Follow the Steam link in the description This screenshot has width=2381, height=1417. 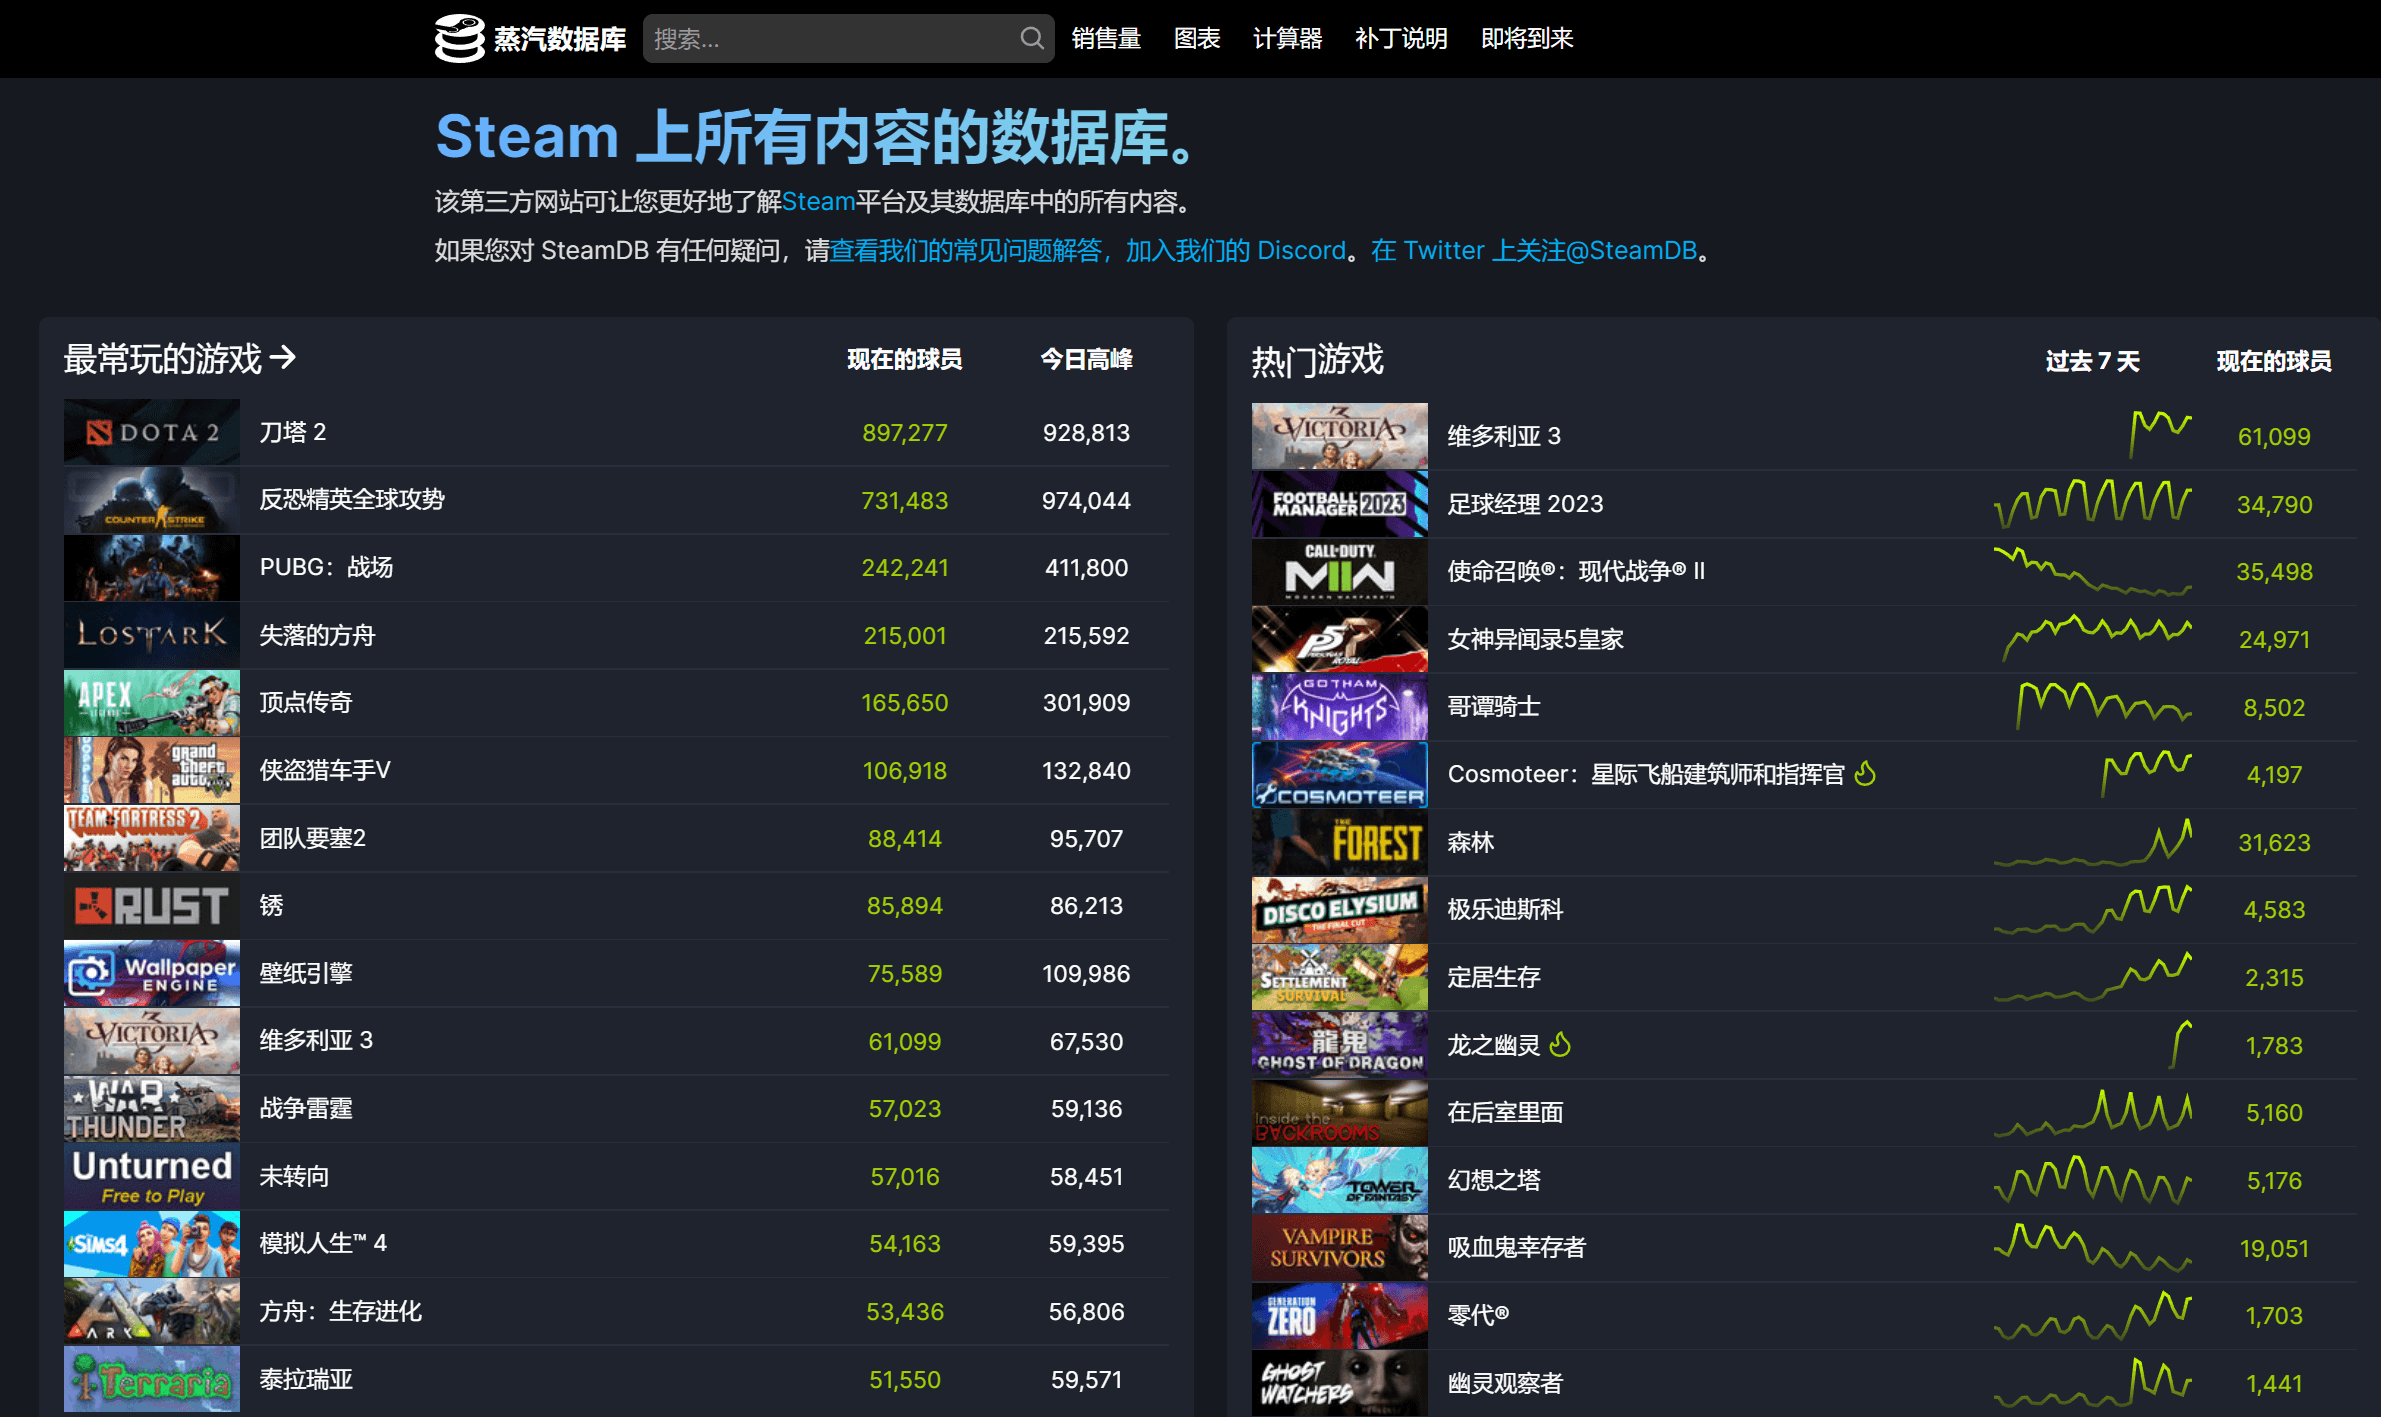click(x=818, y=202)
